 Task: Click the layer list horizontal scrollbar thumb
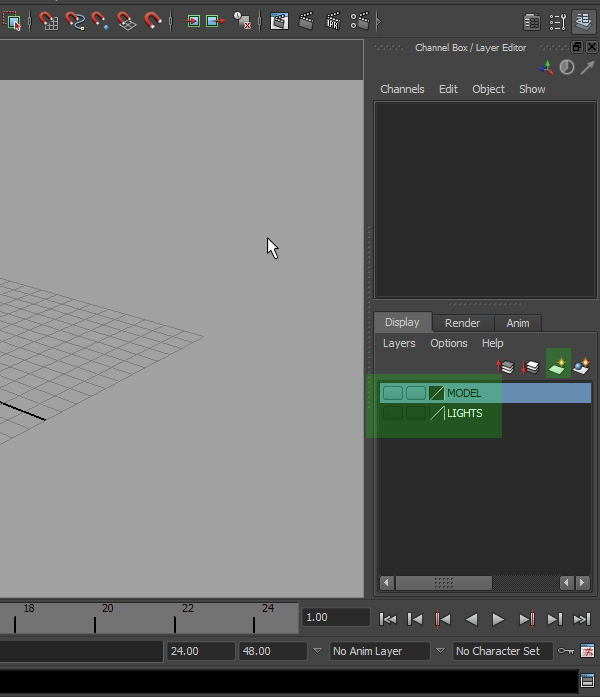tap(444, 582)
